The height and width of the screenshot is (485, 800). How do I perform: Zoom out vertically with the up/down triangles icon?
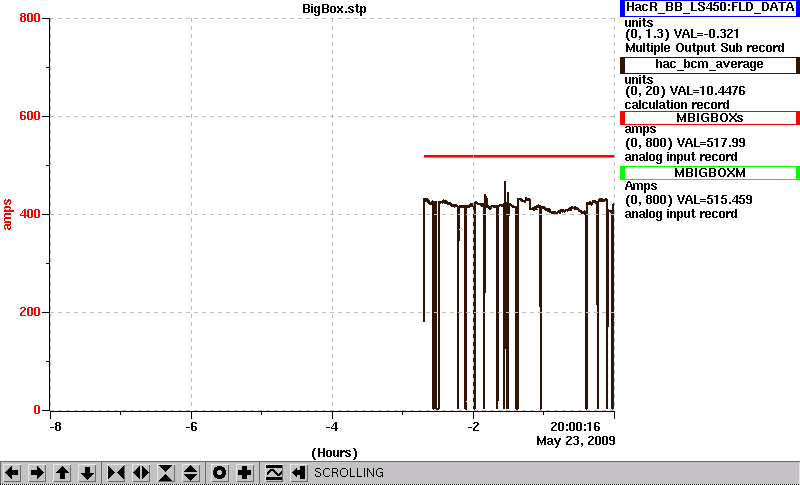191,473
